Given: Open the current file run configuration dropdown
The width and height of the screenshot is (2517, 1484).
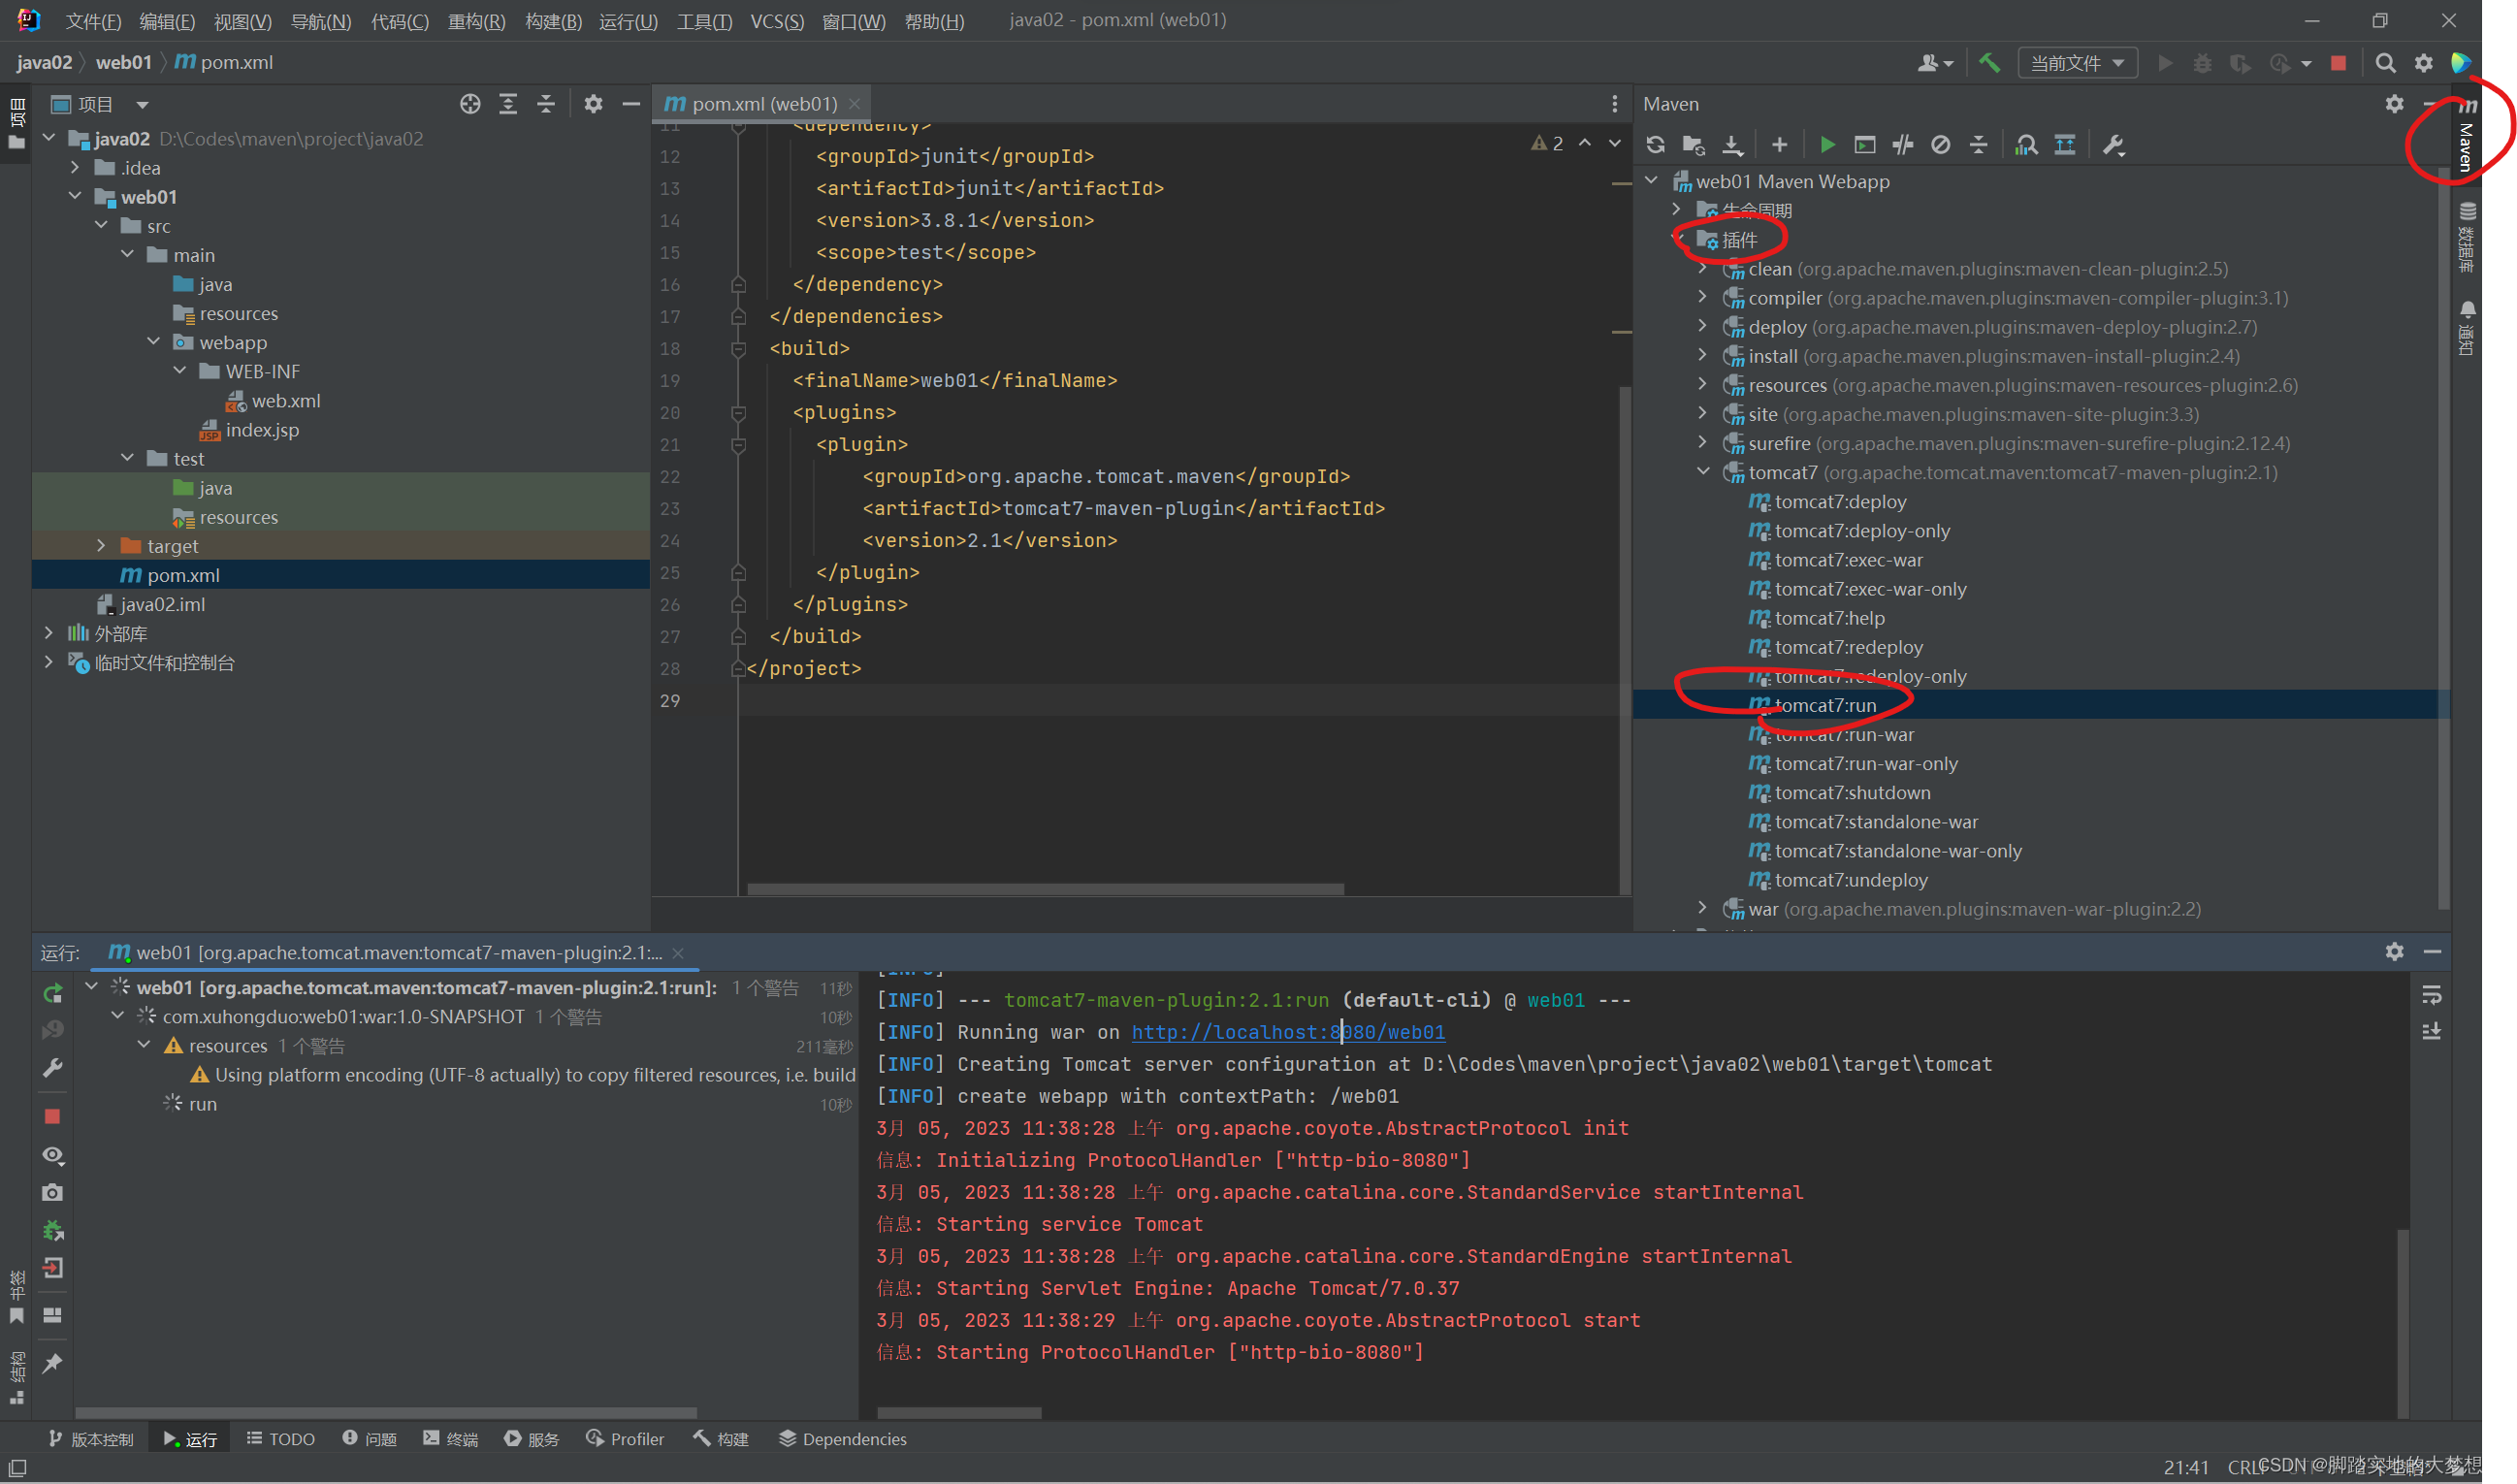Looking at the screenshot, I should point(2078,63).
